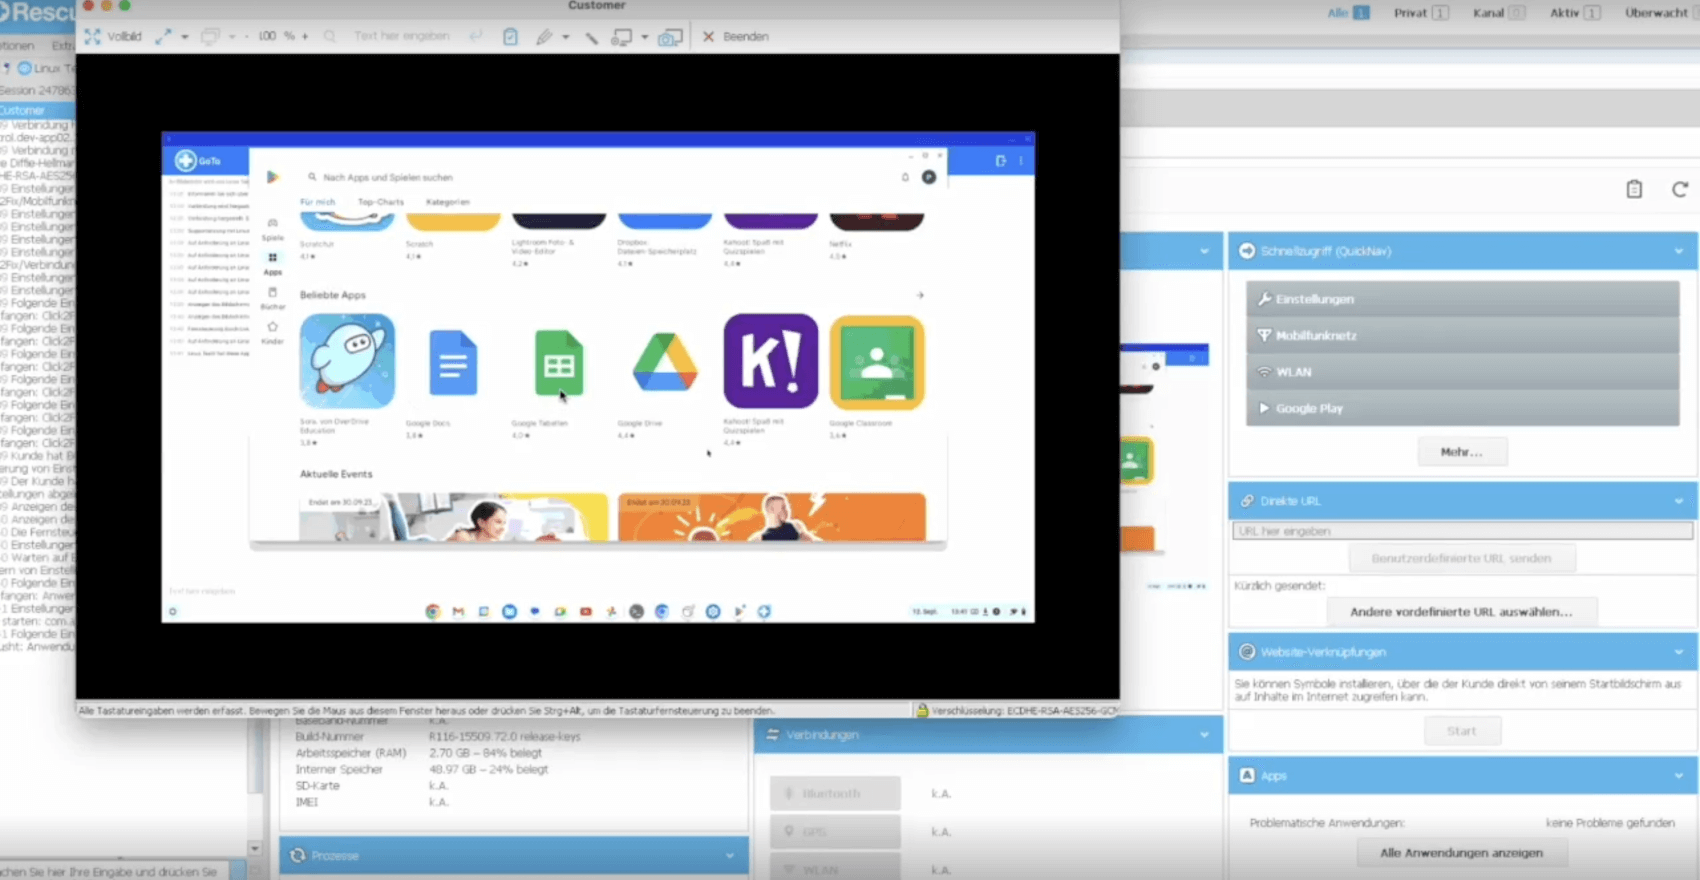Expand the Prozesse panel
The image size is (1700, 880).
point(730,856)
